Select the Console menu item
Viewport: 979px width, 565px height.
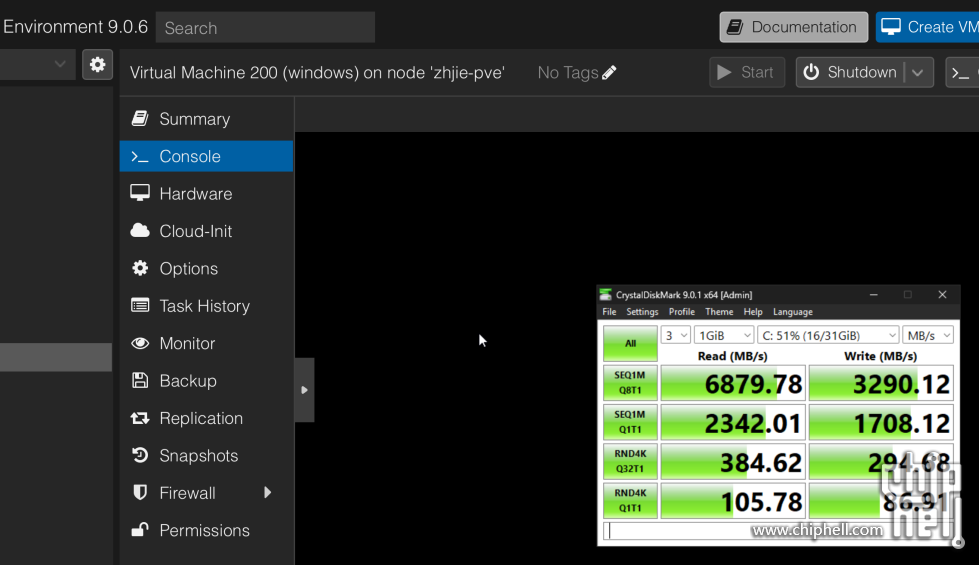[x=206, y=156]
